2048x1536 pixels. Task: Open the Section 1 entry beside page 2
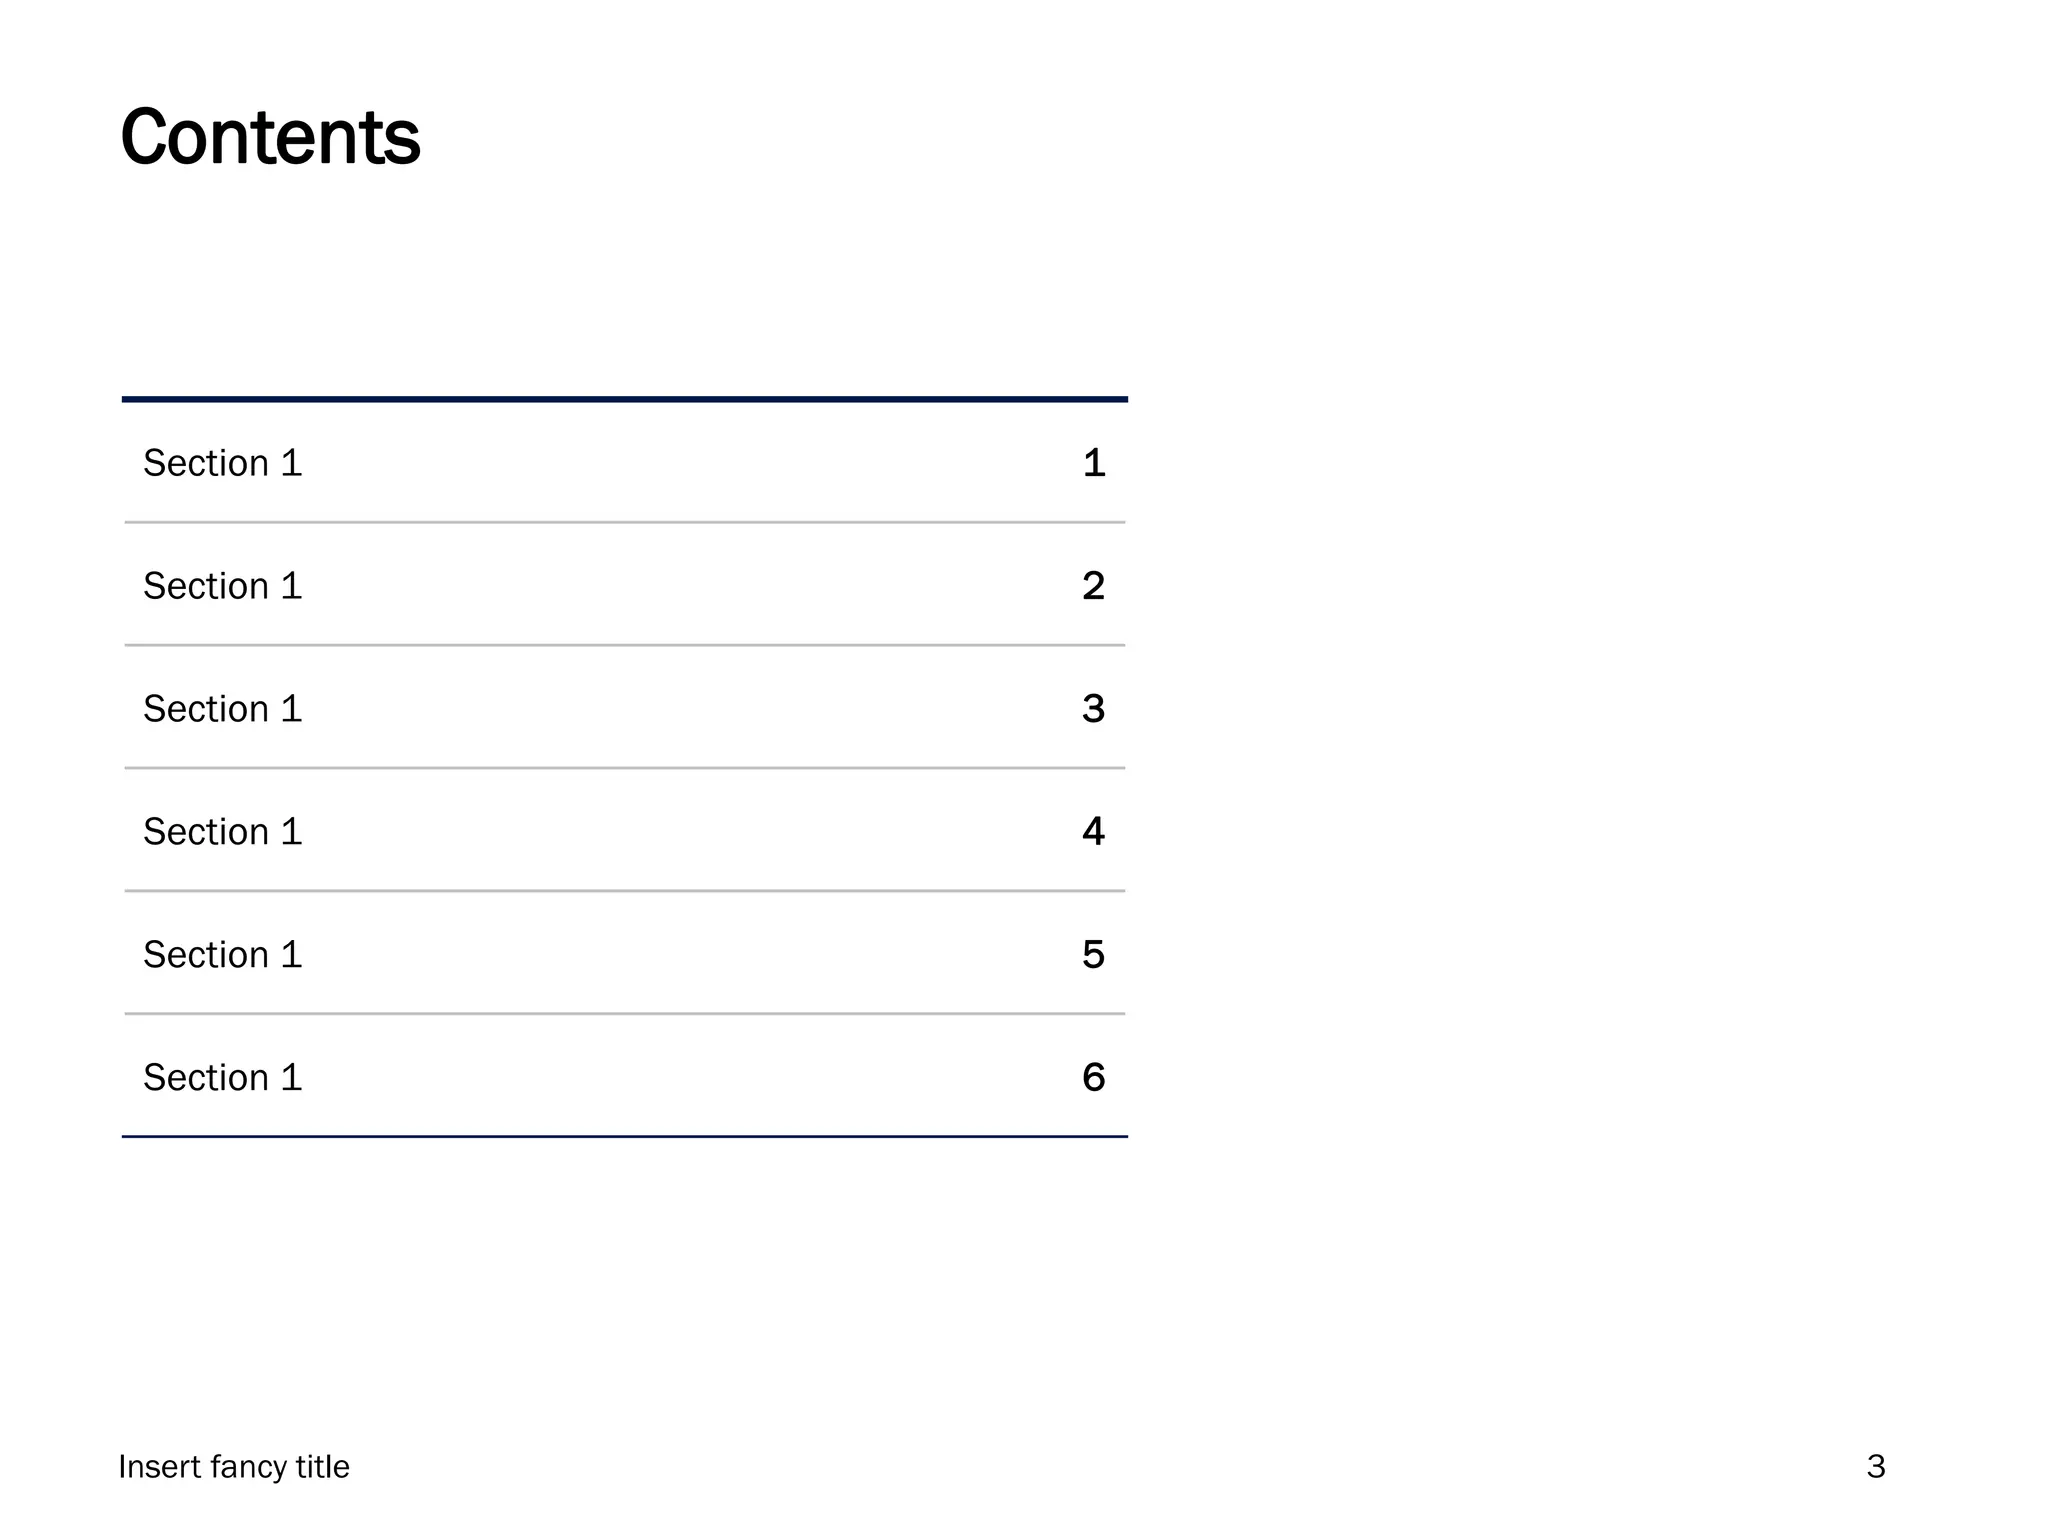[x=222, y=586]
